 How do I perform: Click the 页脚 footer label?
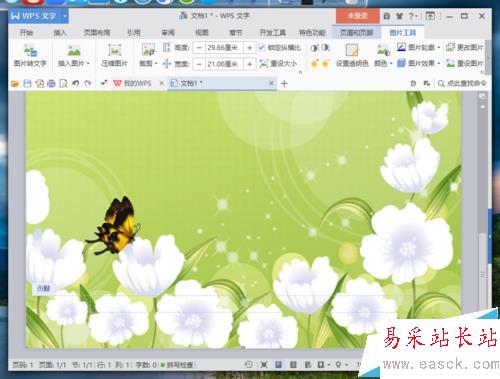click(x=44, y=289)
